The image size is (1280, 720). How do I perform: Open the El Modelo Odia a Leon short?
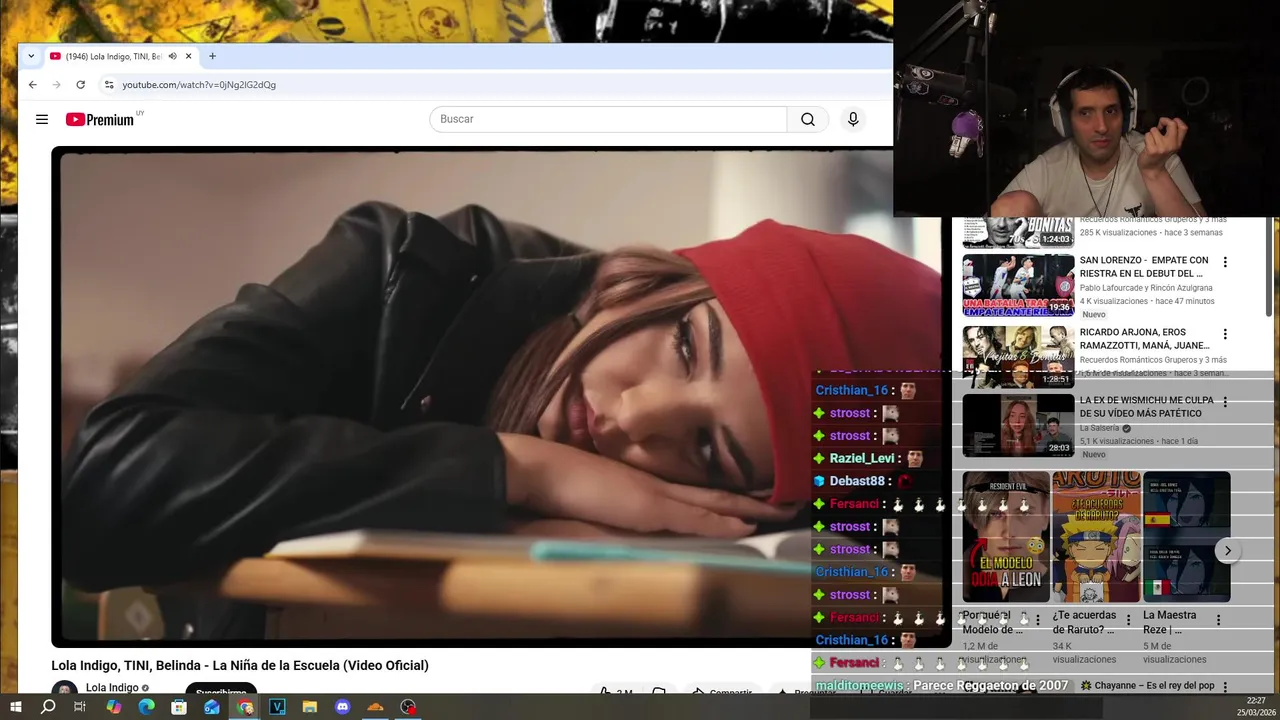point(1006,537)
